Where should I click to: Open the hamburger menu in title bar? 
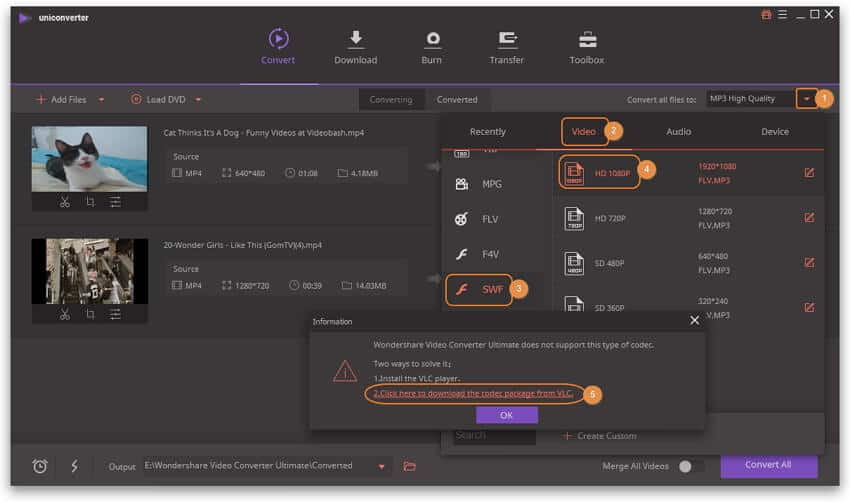(782, 15)
